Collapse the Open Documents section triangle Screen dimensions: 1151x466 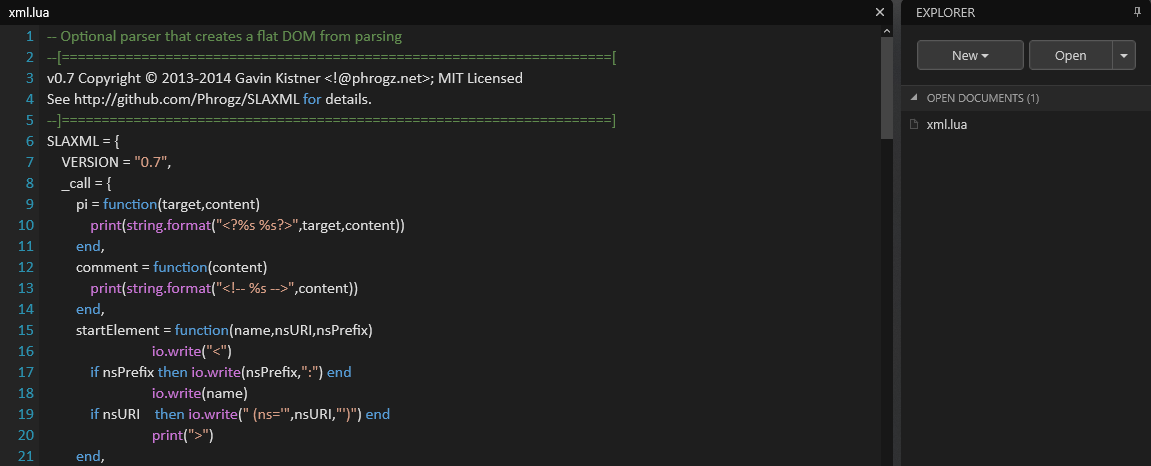(x=914, y=98)
